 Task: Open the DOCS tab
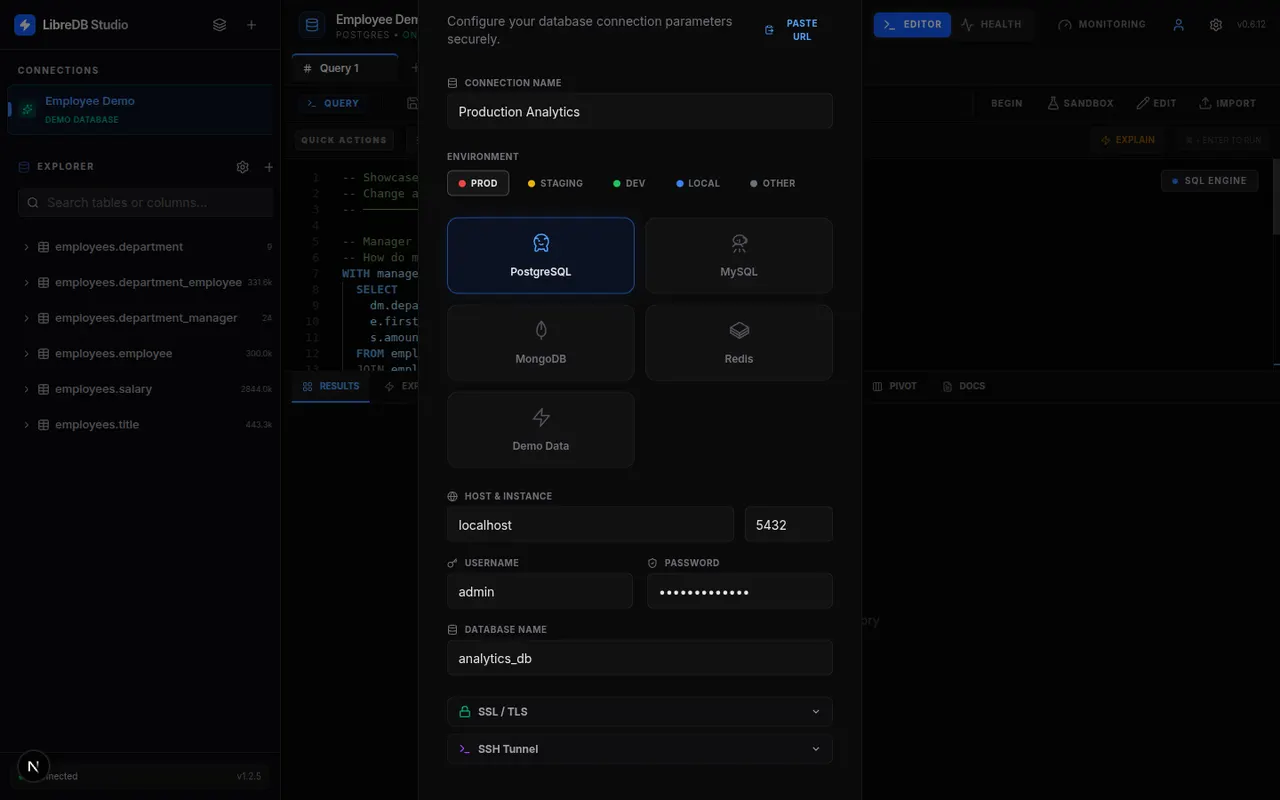tap(964, 386)
